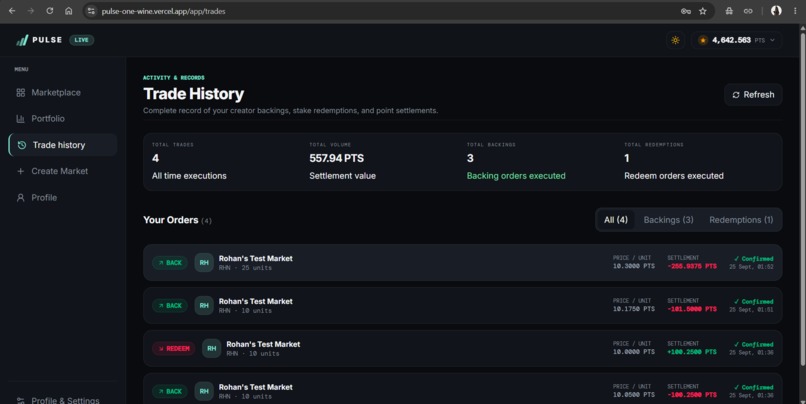Click the red REDEEM badge
This screenshot has width=806, height=404.
(174, 348)
